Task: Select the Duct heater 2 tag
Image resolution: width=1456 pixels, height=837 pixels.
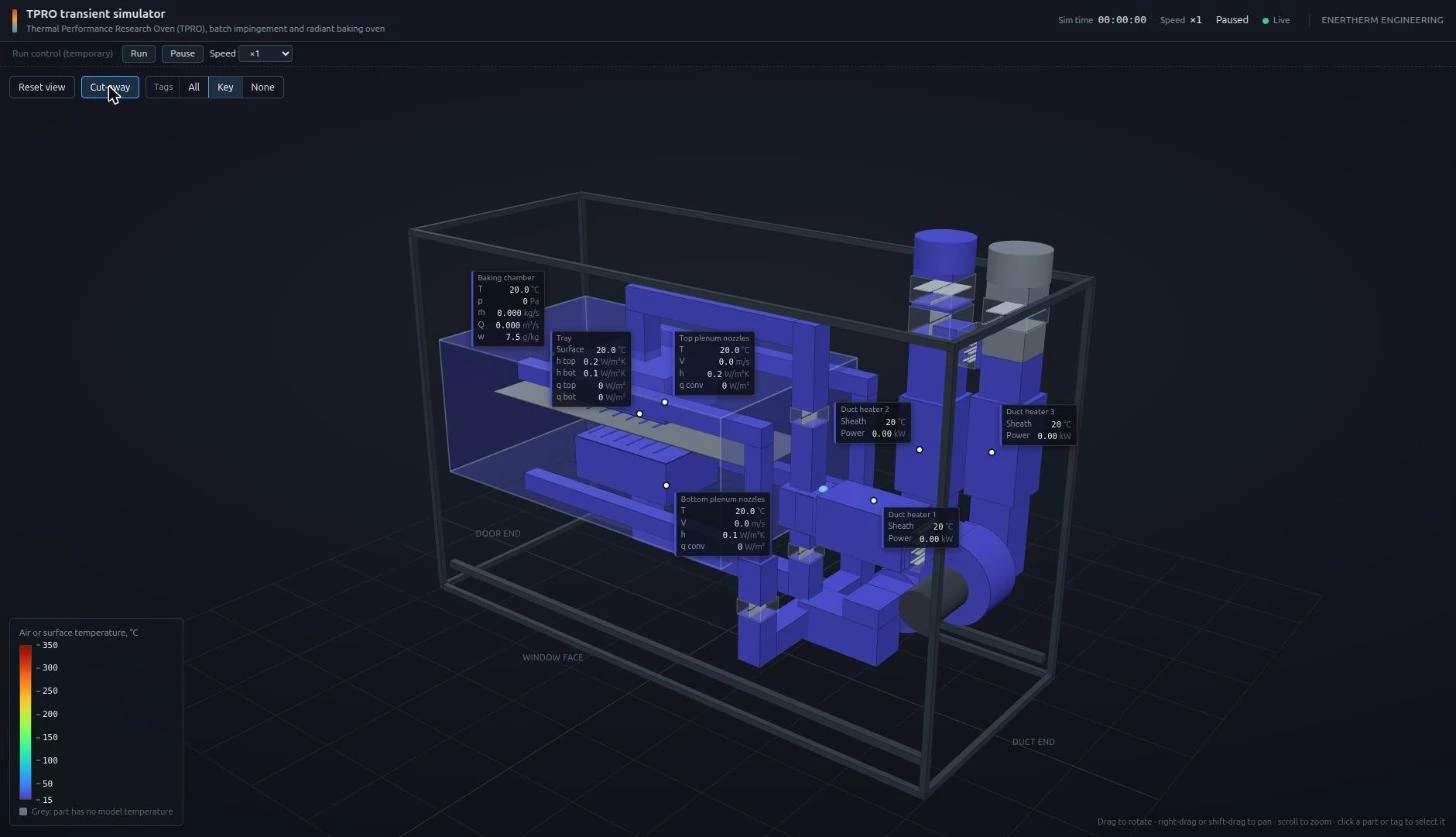Action: pyautogui.click(x=873, y=422)
